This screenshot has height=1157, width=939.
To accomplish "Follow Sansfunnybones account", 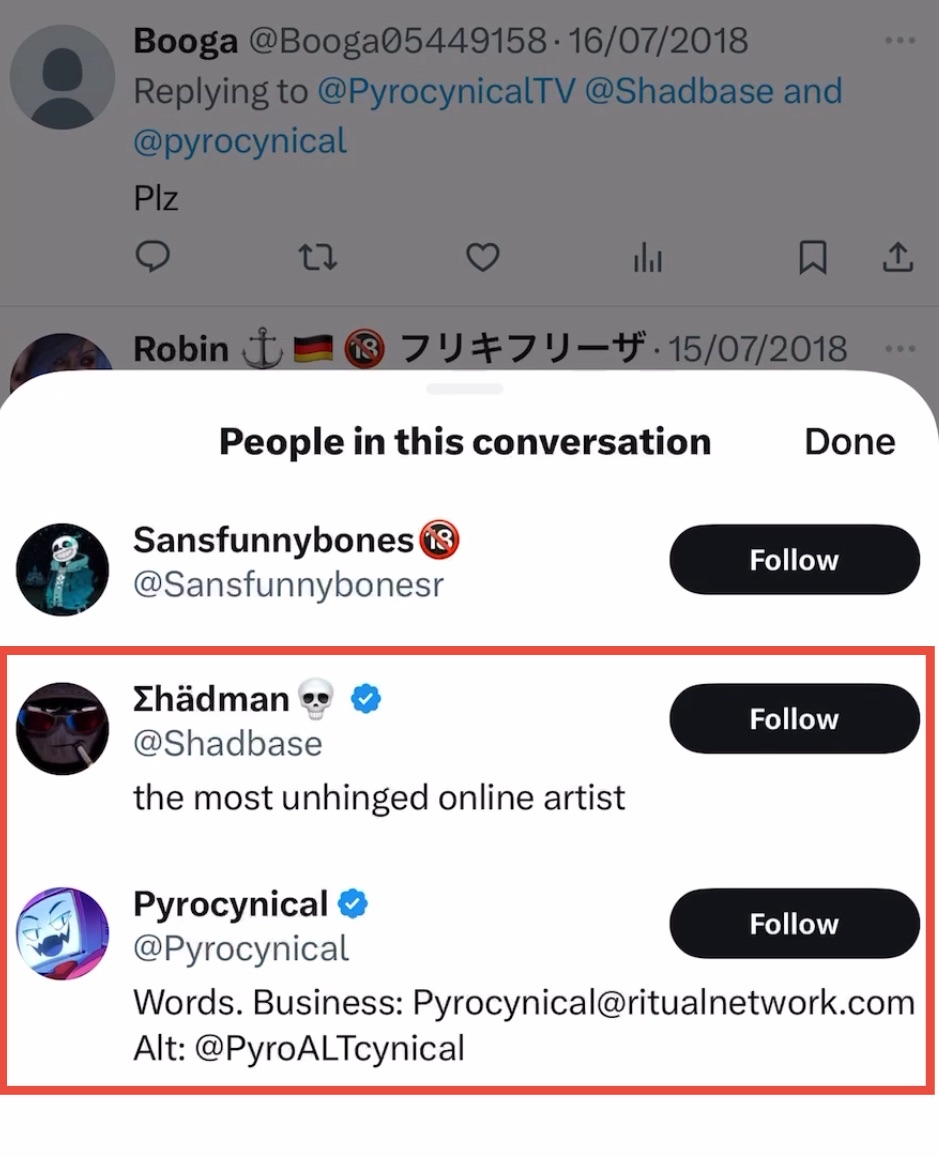I will click(x=794, y=560).
